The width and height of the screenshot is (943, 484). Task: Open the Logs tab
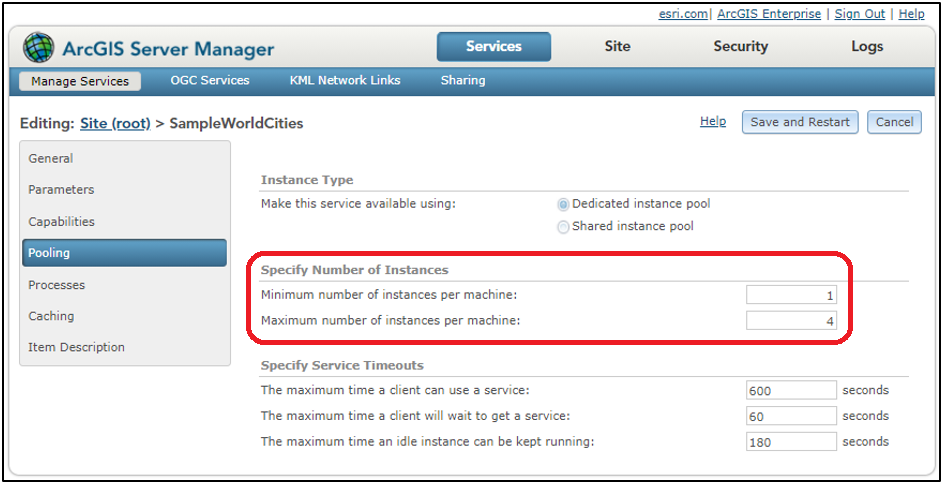867,47
